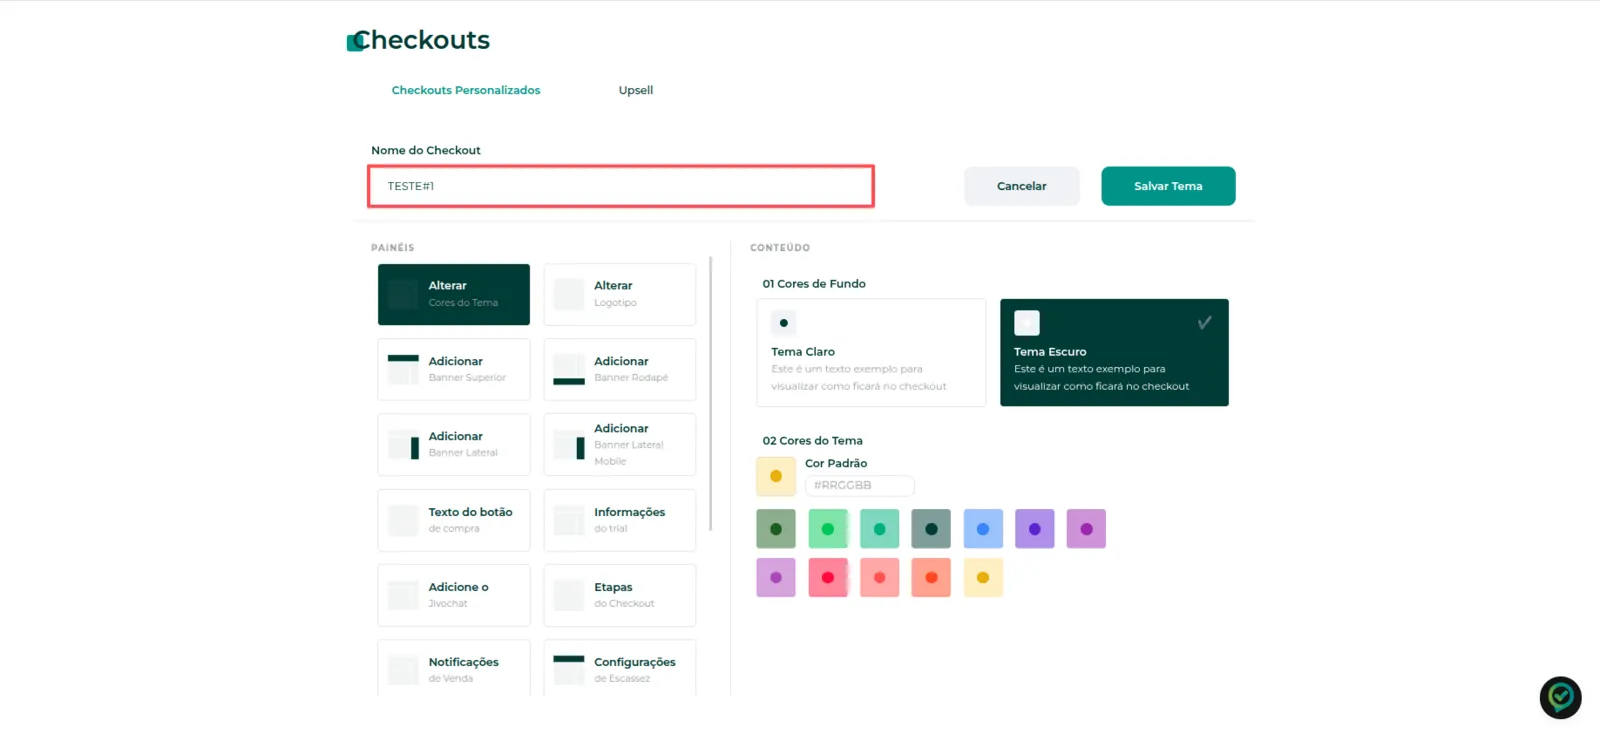Choose the hot pink theme color swatch

(x=828, y=577)
